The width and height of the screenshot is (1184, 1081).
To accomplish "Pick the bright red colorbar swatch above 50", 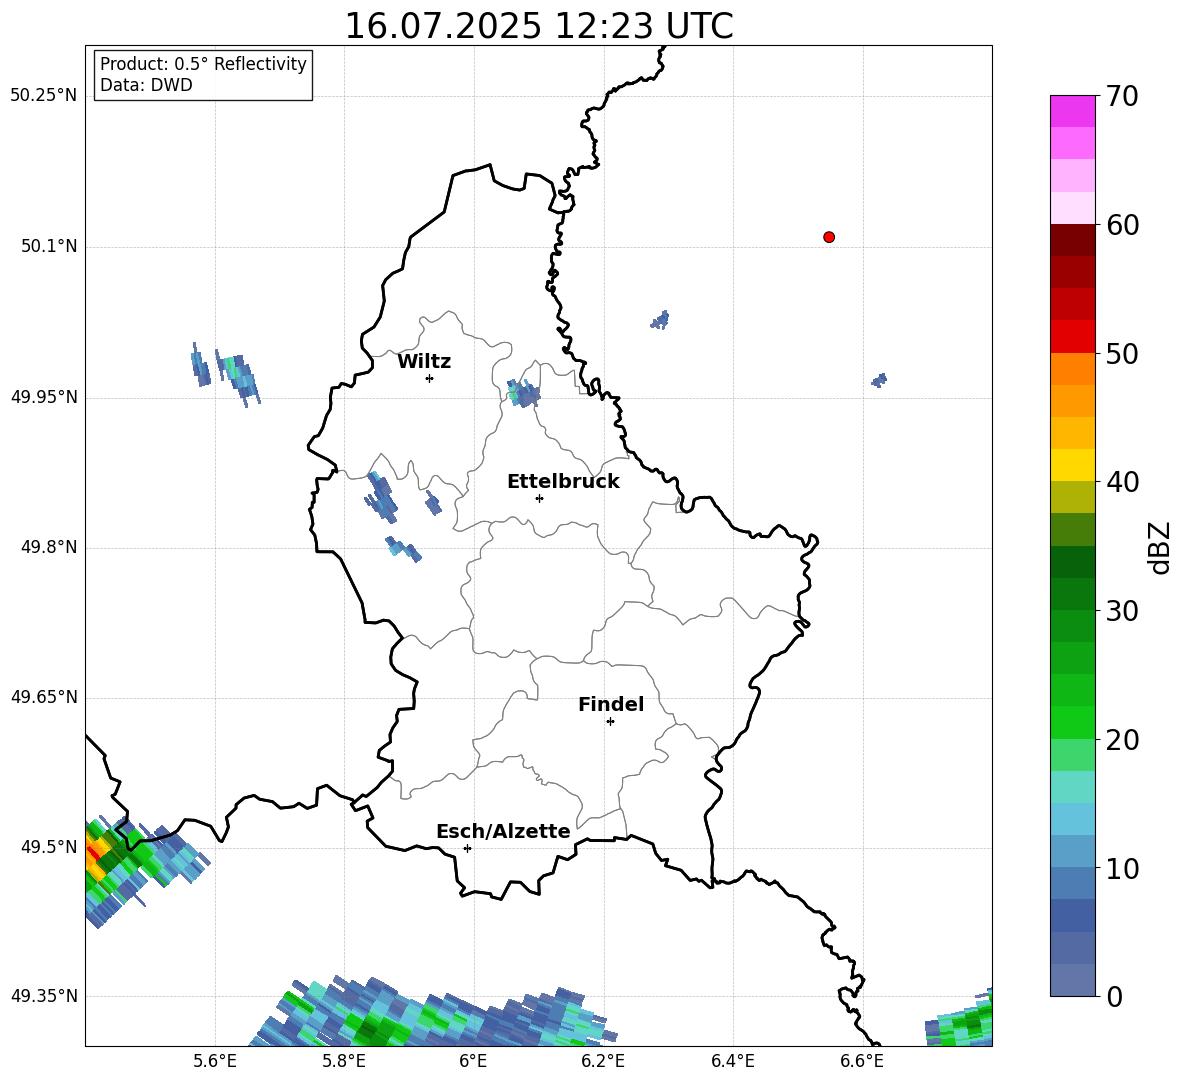I will [x=1072, y=337].
